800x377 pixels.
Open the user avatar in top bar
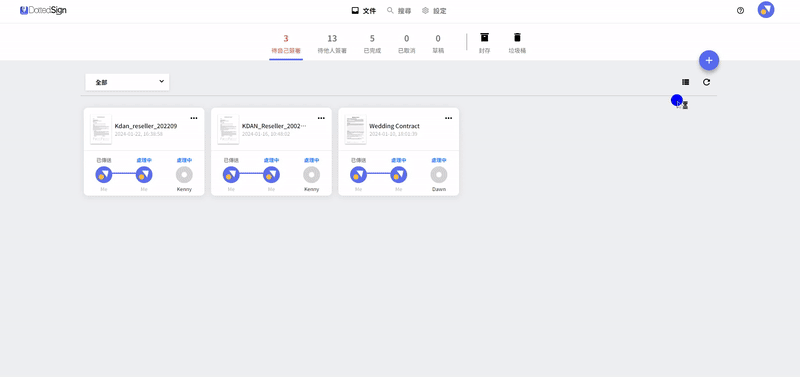[766, 10]
